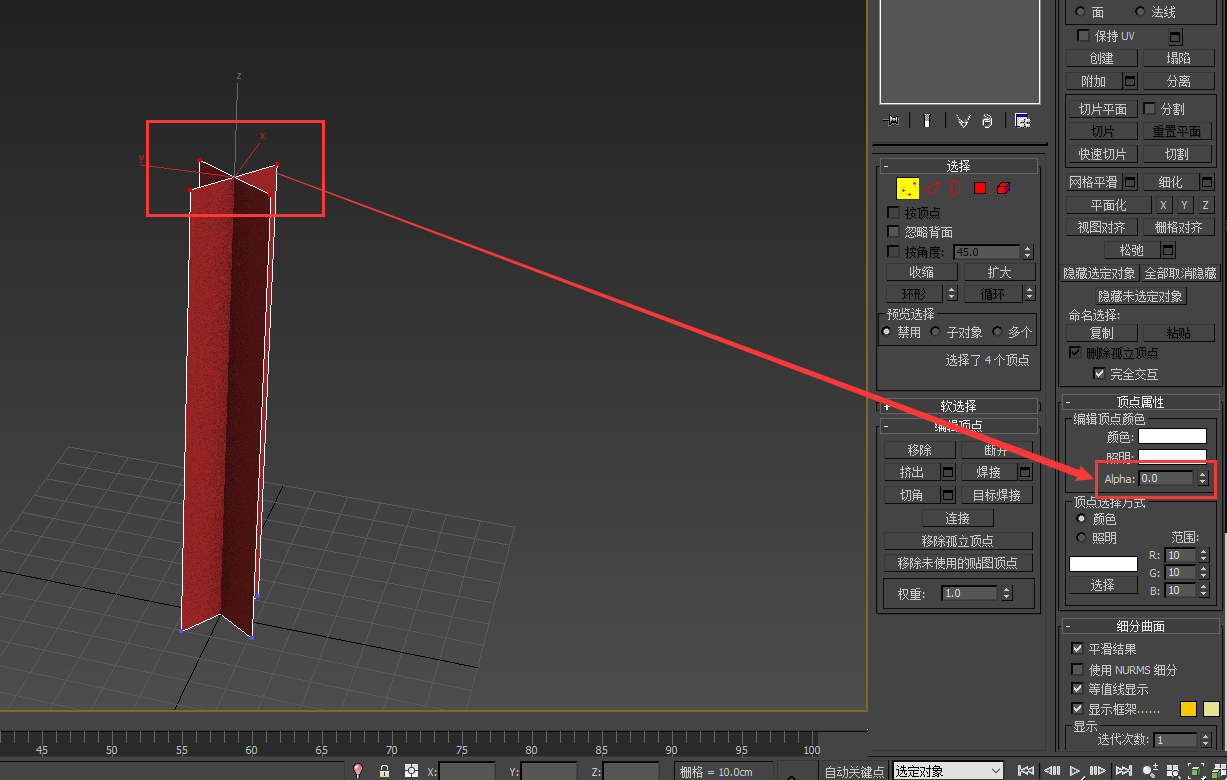Open 细化 (Tessellate) settings box
This screenshot has height=780, width=1227.
[x=1207, y=182]
